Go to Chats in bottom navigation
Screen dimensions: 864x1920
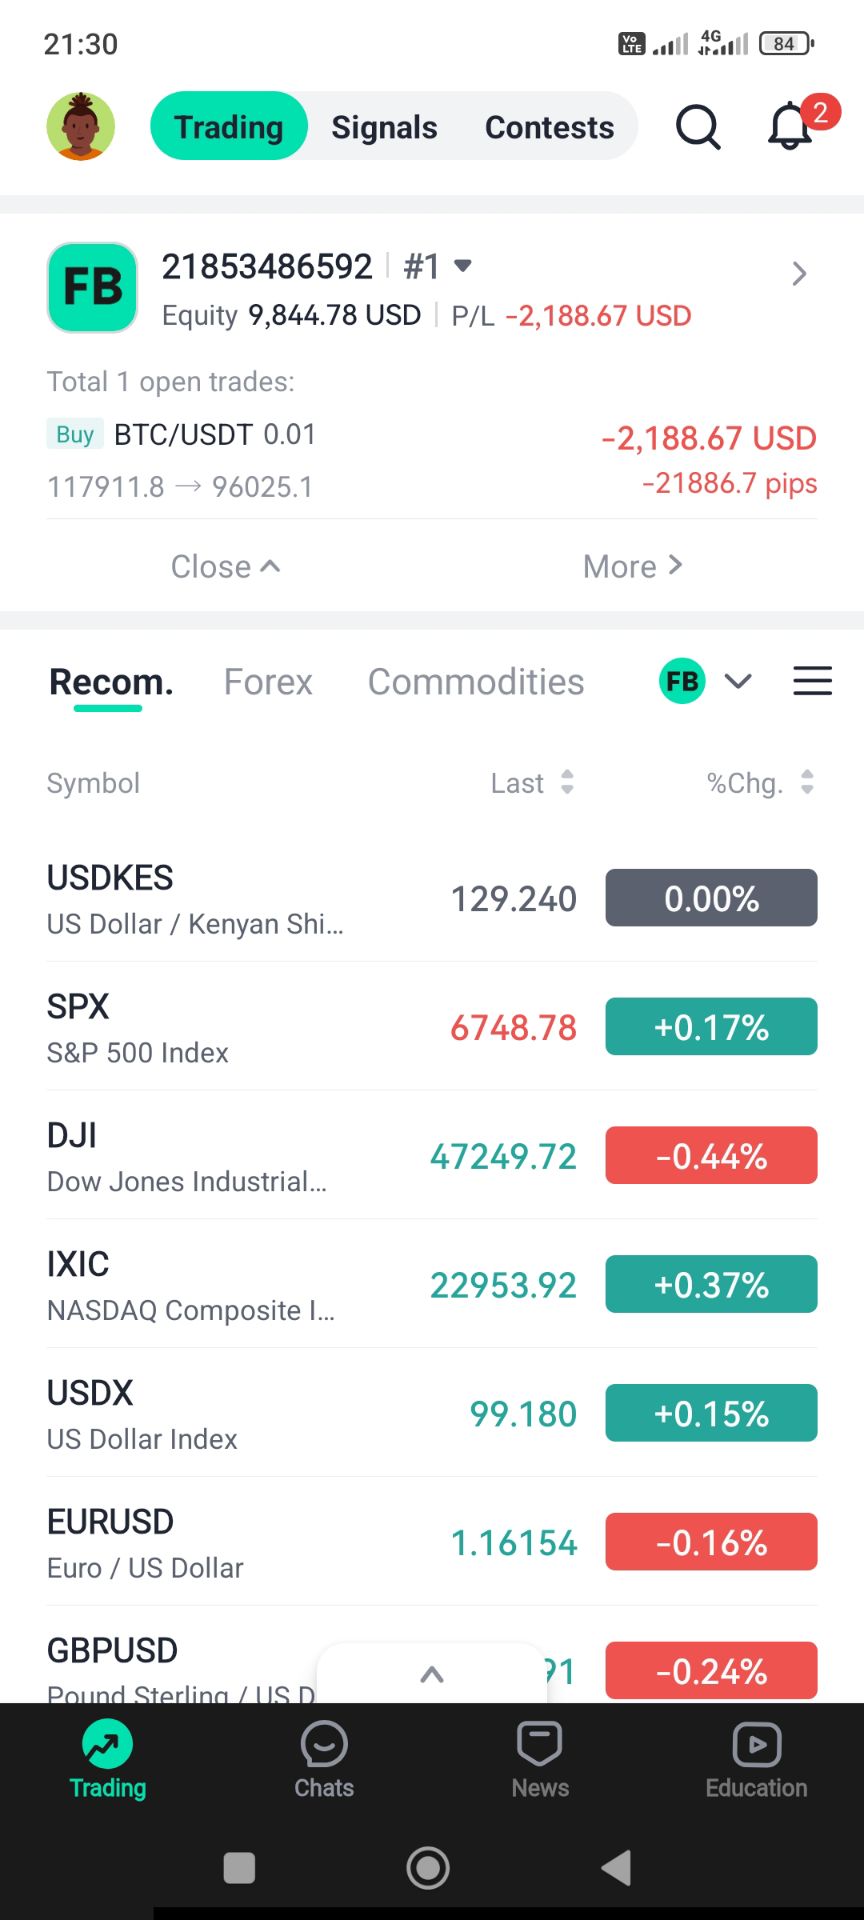click(324, 1760)
